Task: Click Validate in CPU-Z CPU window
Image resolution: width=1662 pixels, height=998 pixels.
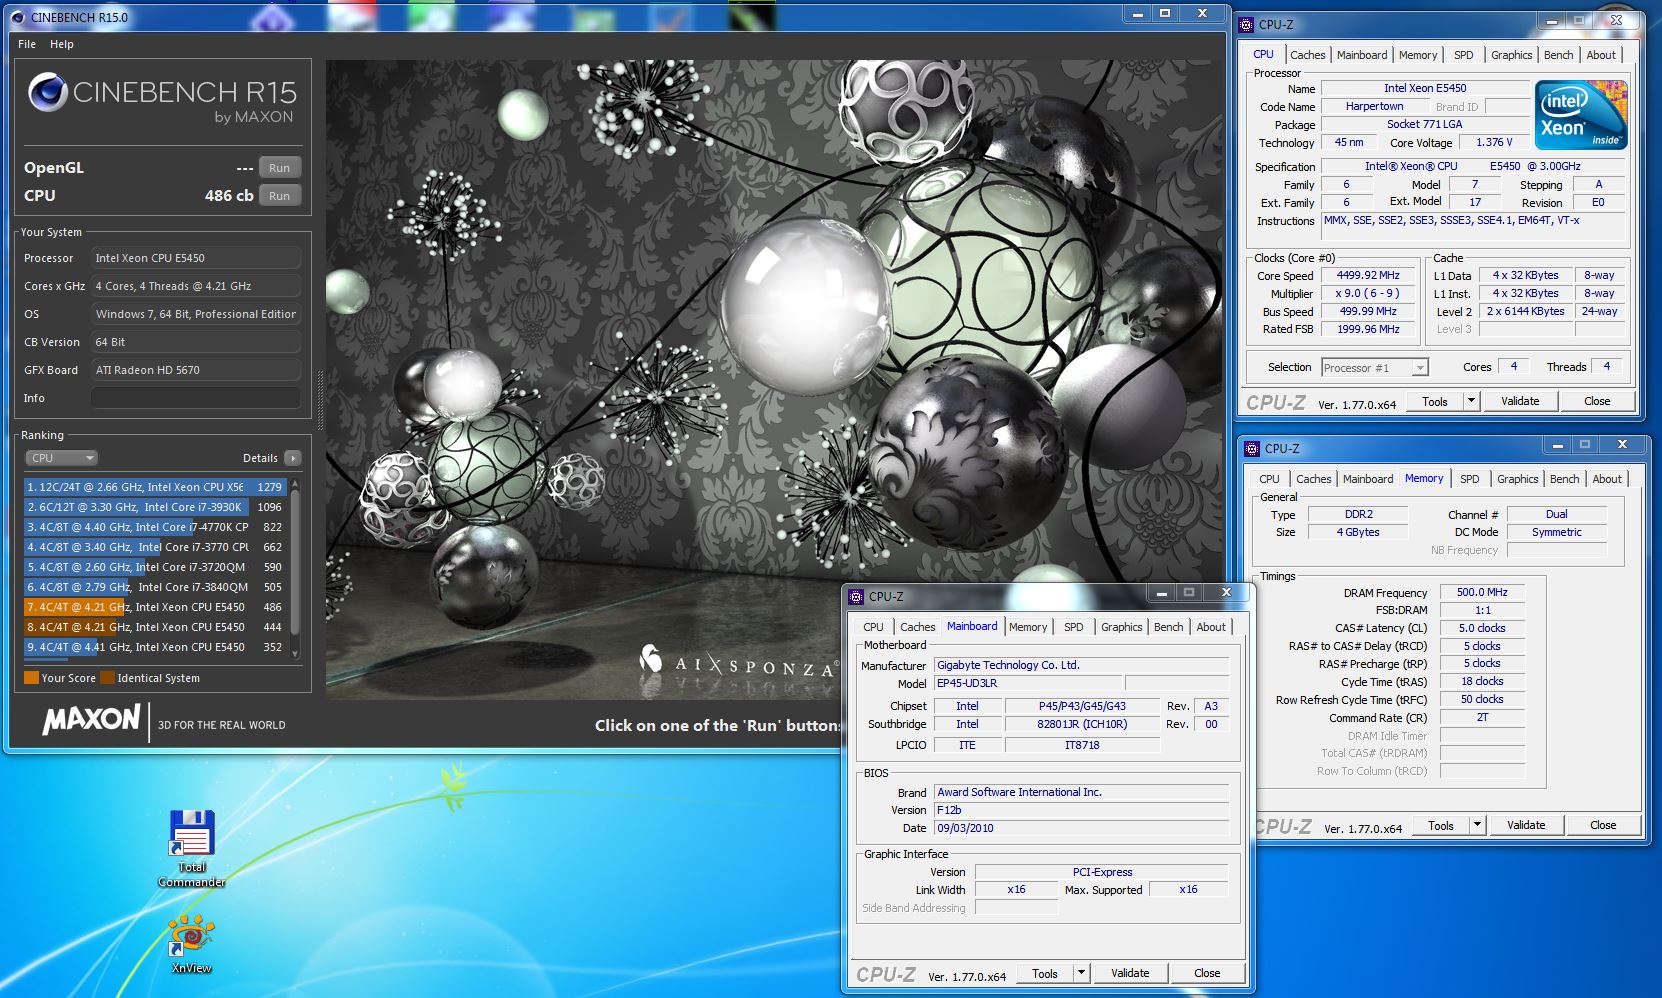Action: pyautogui.click(x=1520, y=401)
